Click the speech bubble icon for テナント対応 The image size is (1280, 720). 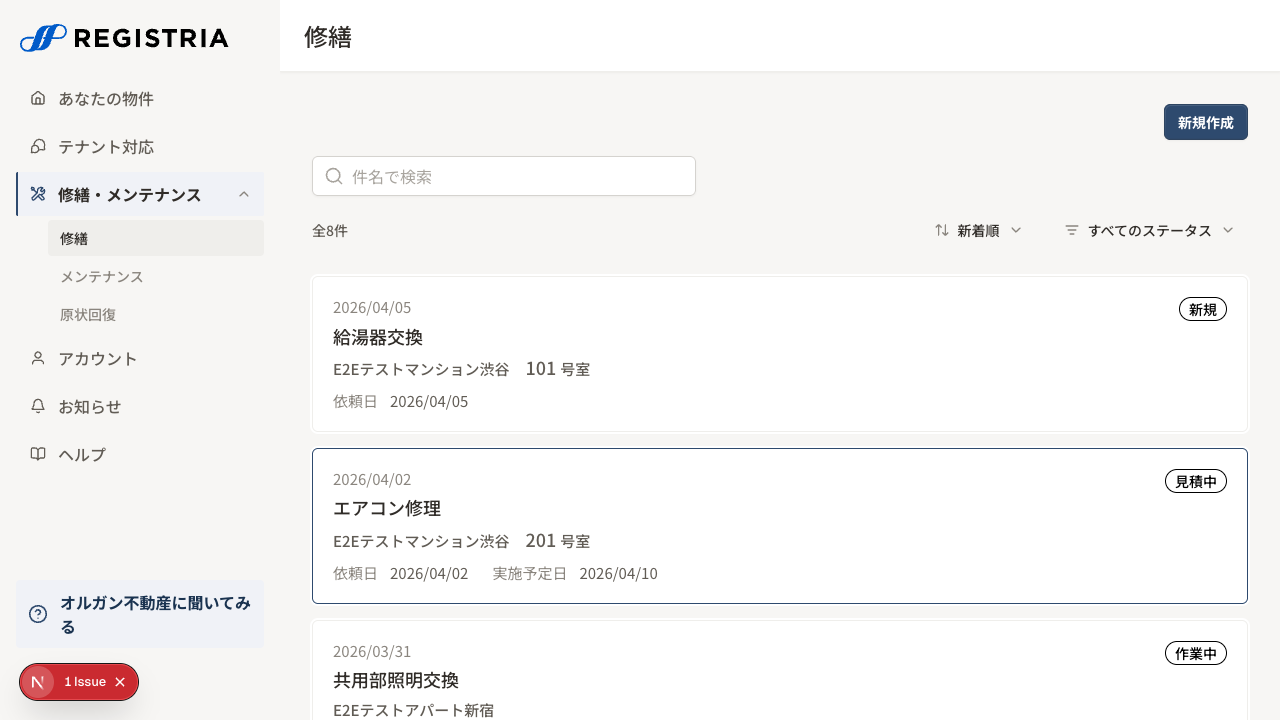(37, 146)
